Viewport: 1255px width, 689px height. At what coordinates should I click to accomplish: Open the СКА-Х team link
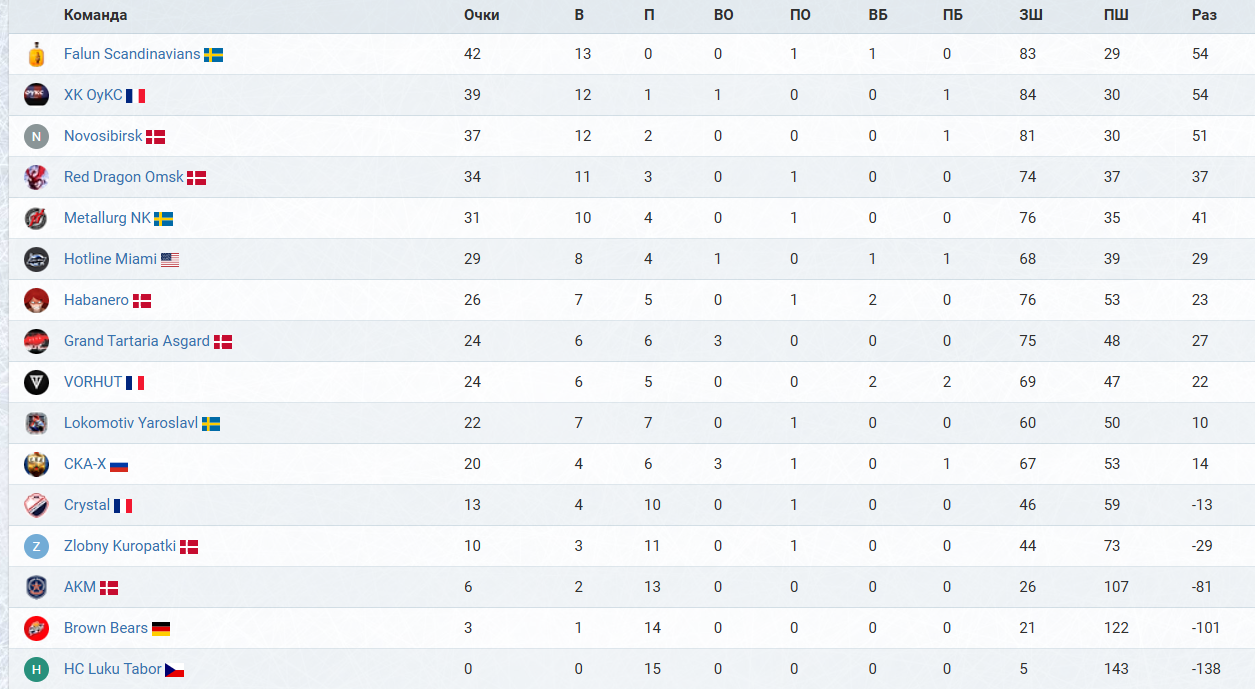[x=85, y=464]
